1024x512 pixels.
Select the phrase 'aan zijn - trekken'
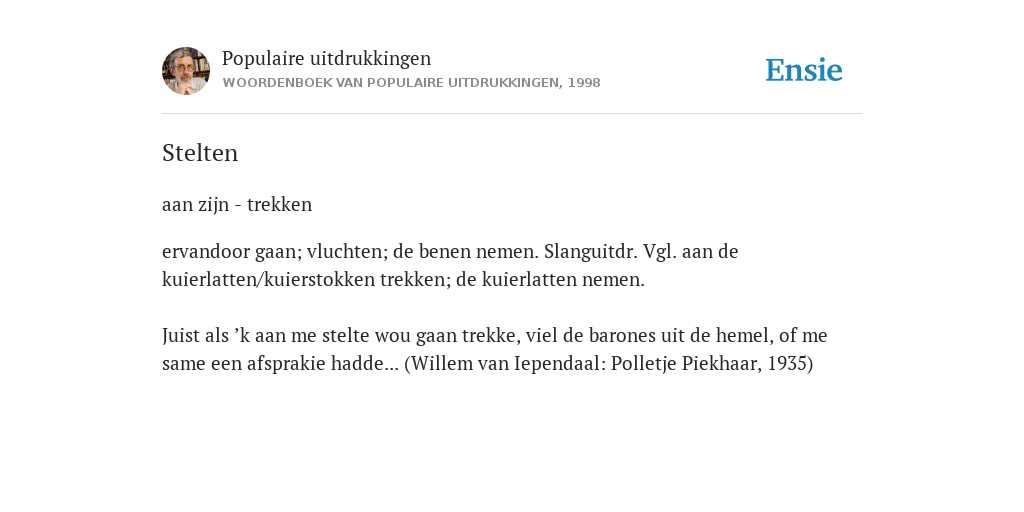click(x=237, y=204)
